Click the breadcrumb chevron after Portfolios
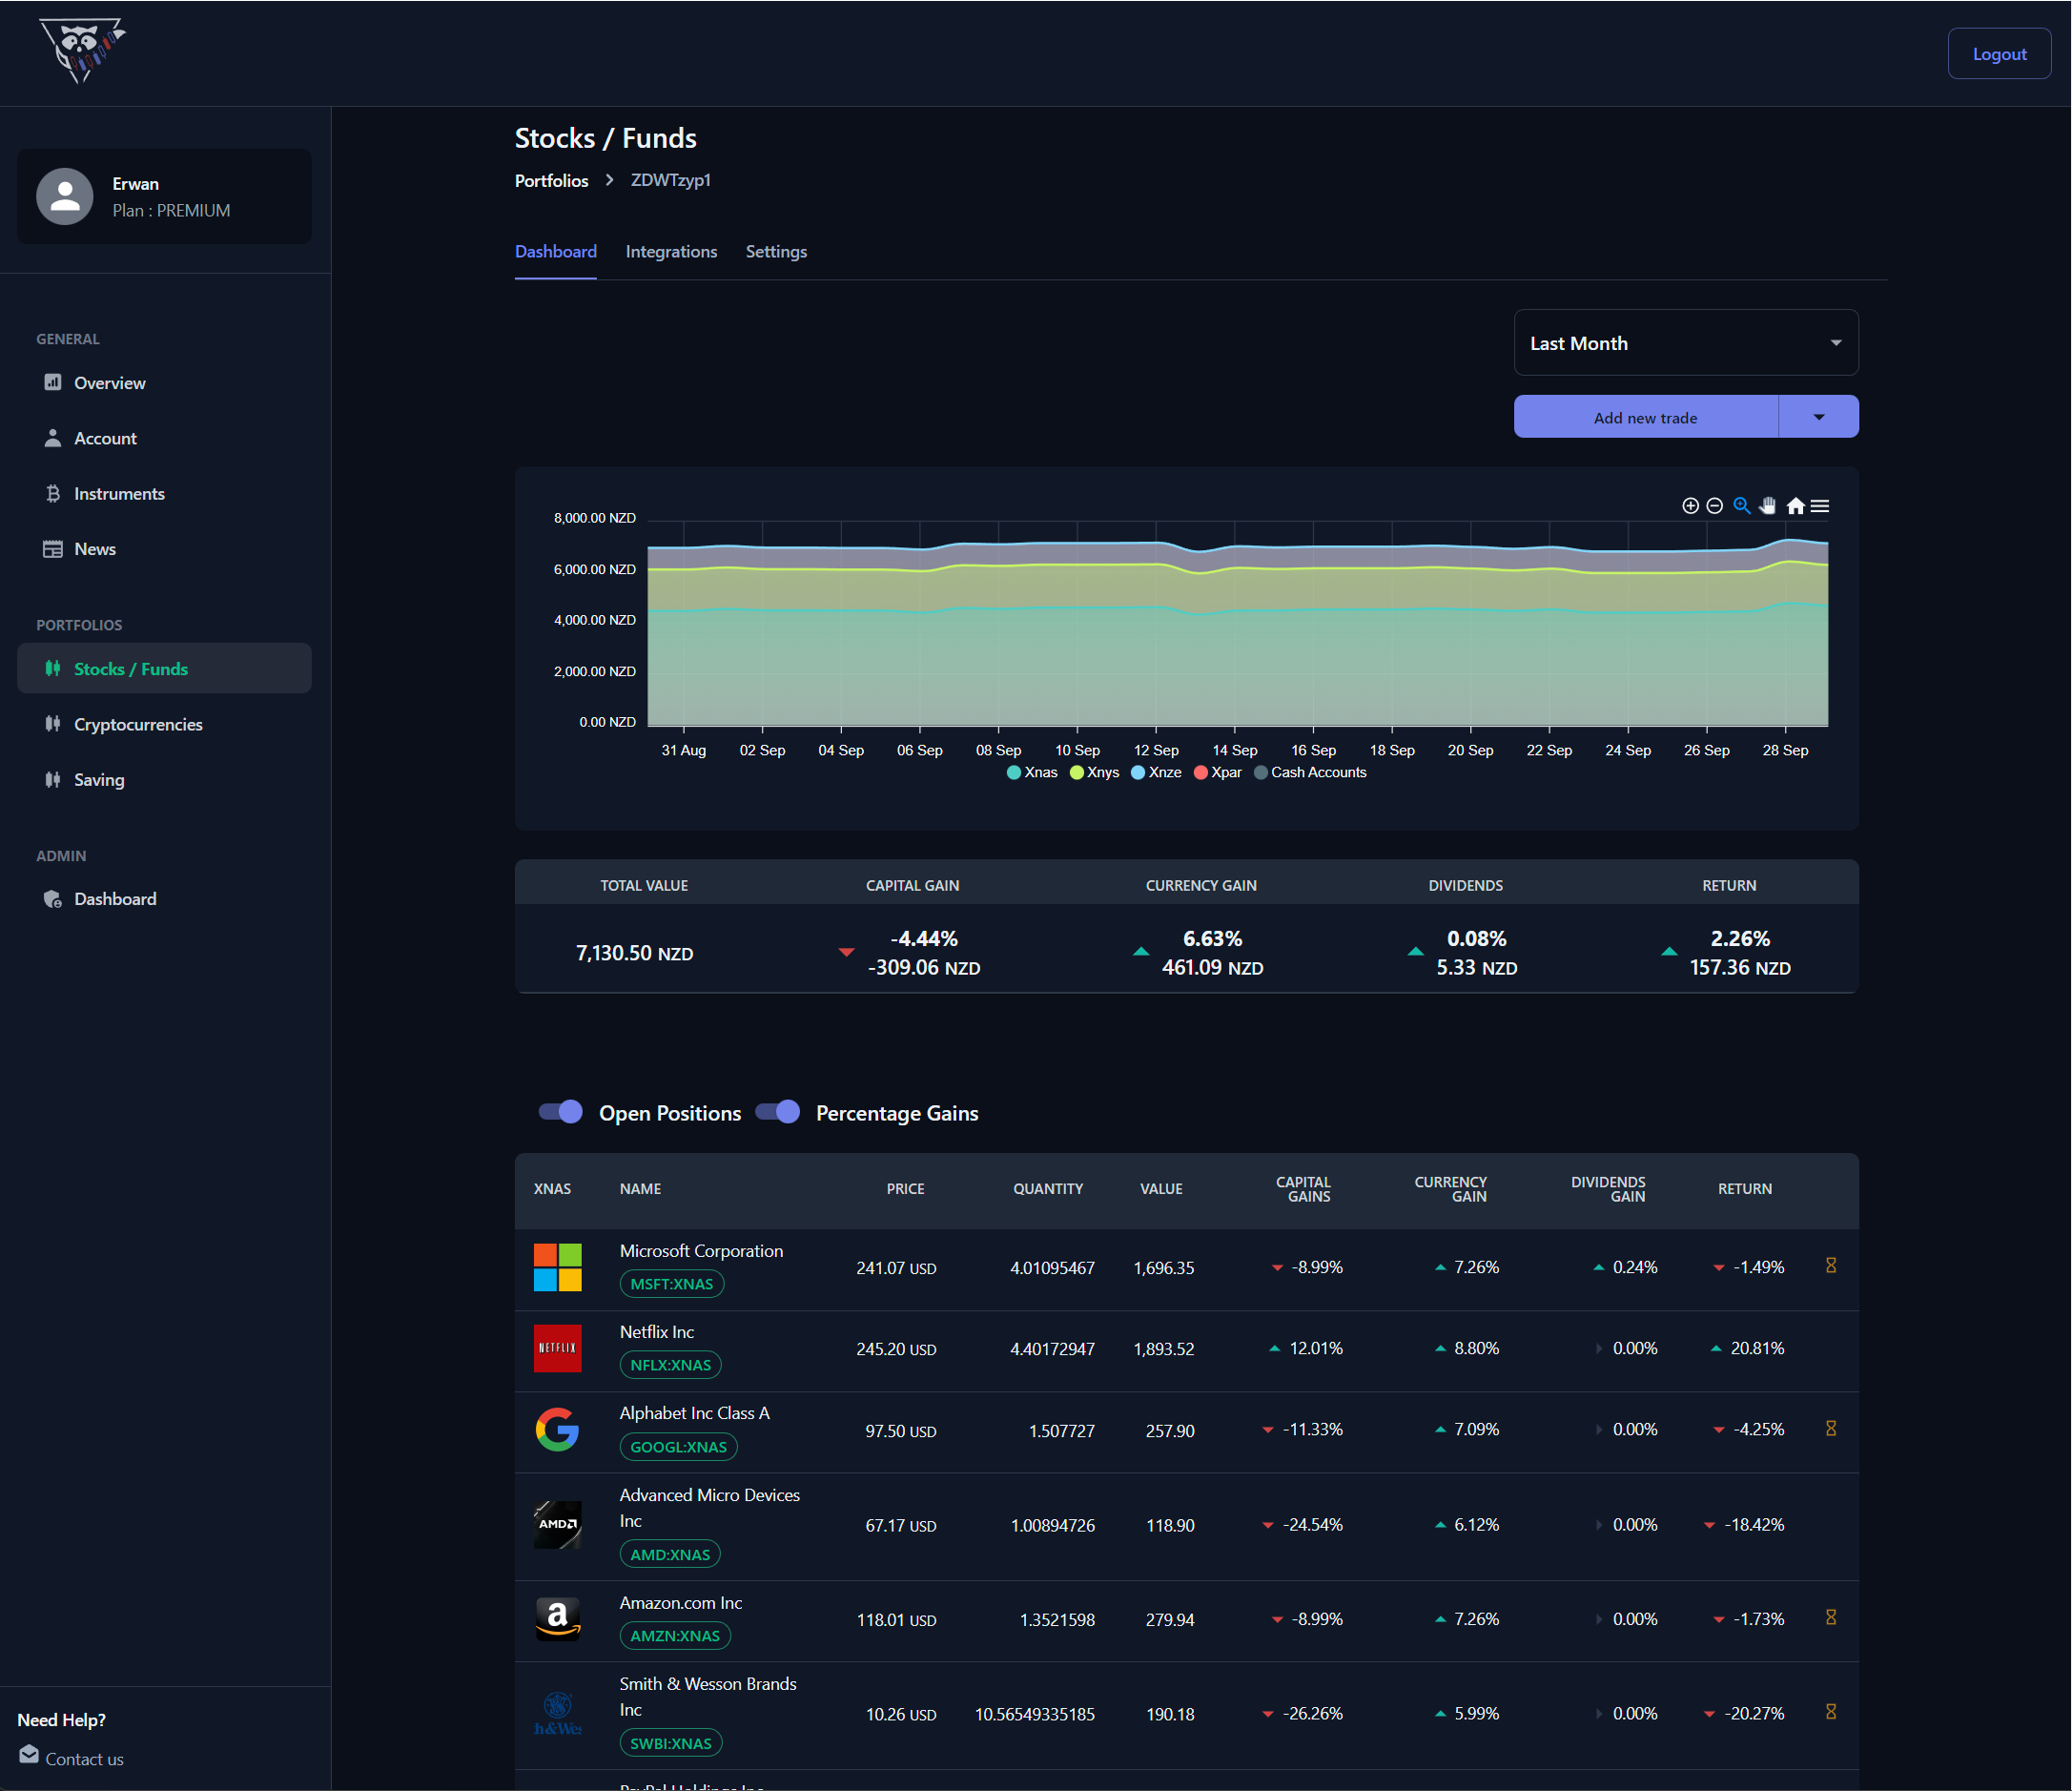The height and width of the screenshot is (1791, 2072). click(x=609, y=180)
